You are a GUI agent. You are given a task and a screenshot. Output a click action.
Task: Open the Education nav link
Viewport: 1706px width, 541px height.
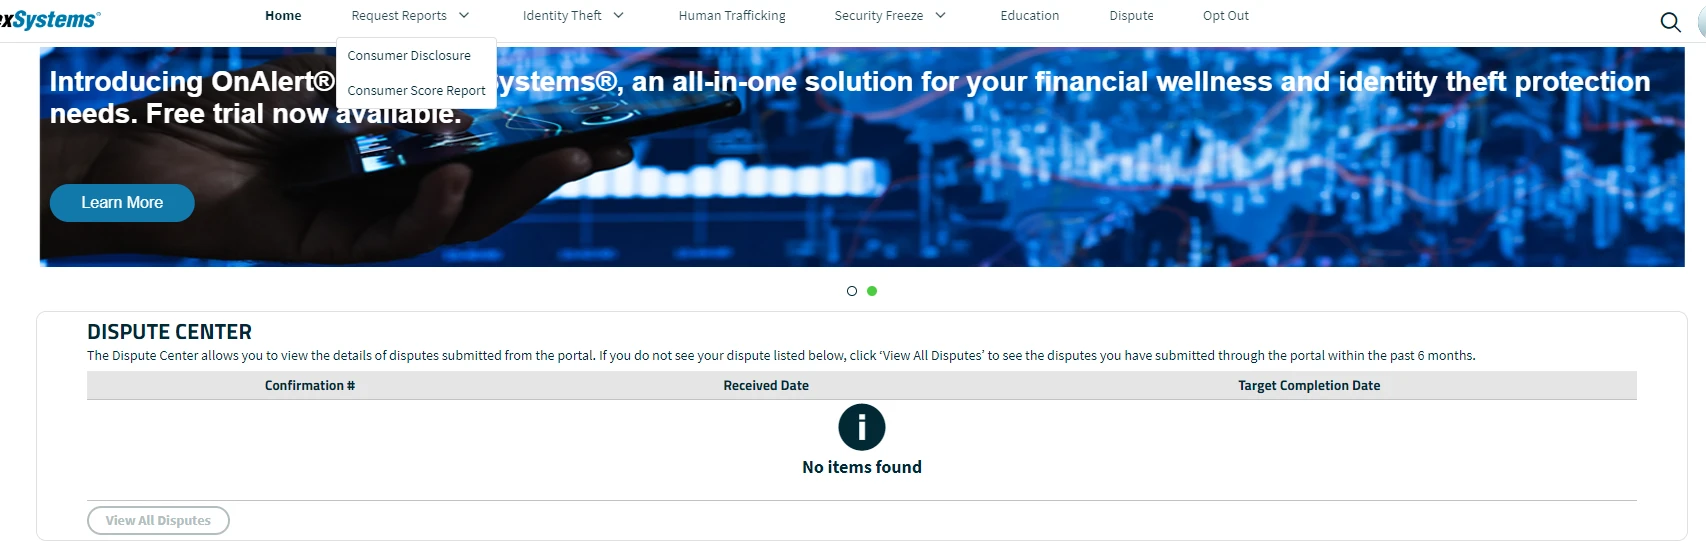click(1030, 16)
